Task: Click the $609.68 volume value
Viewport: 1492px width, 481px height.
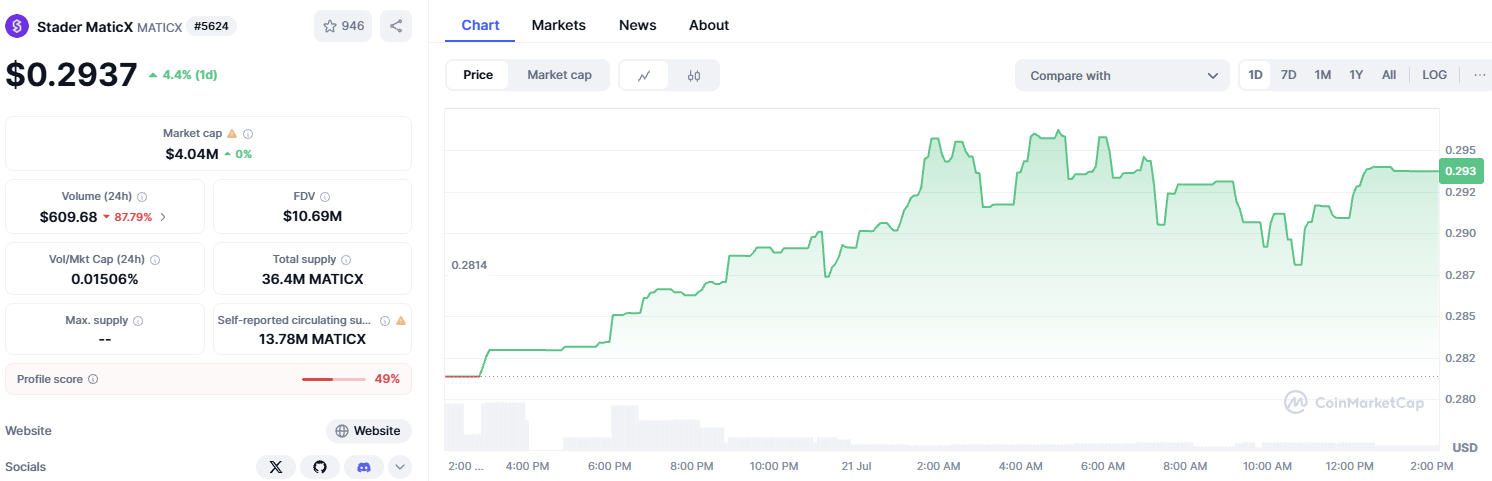Action: pos(68,217)
